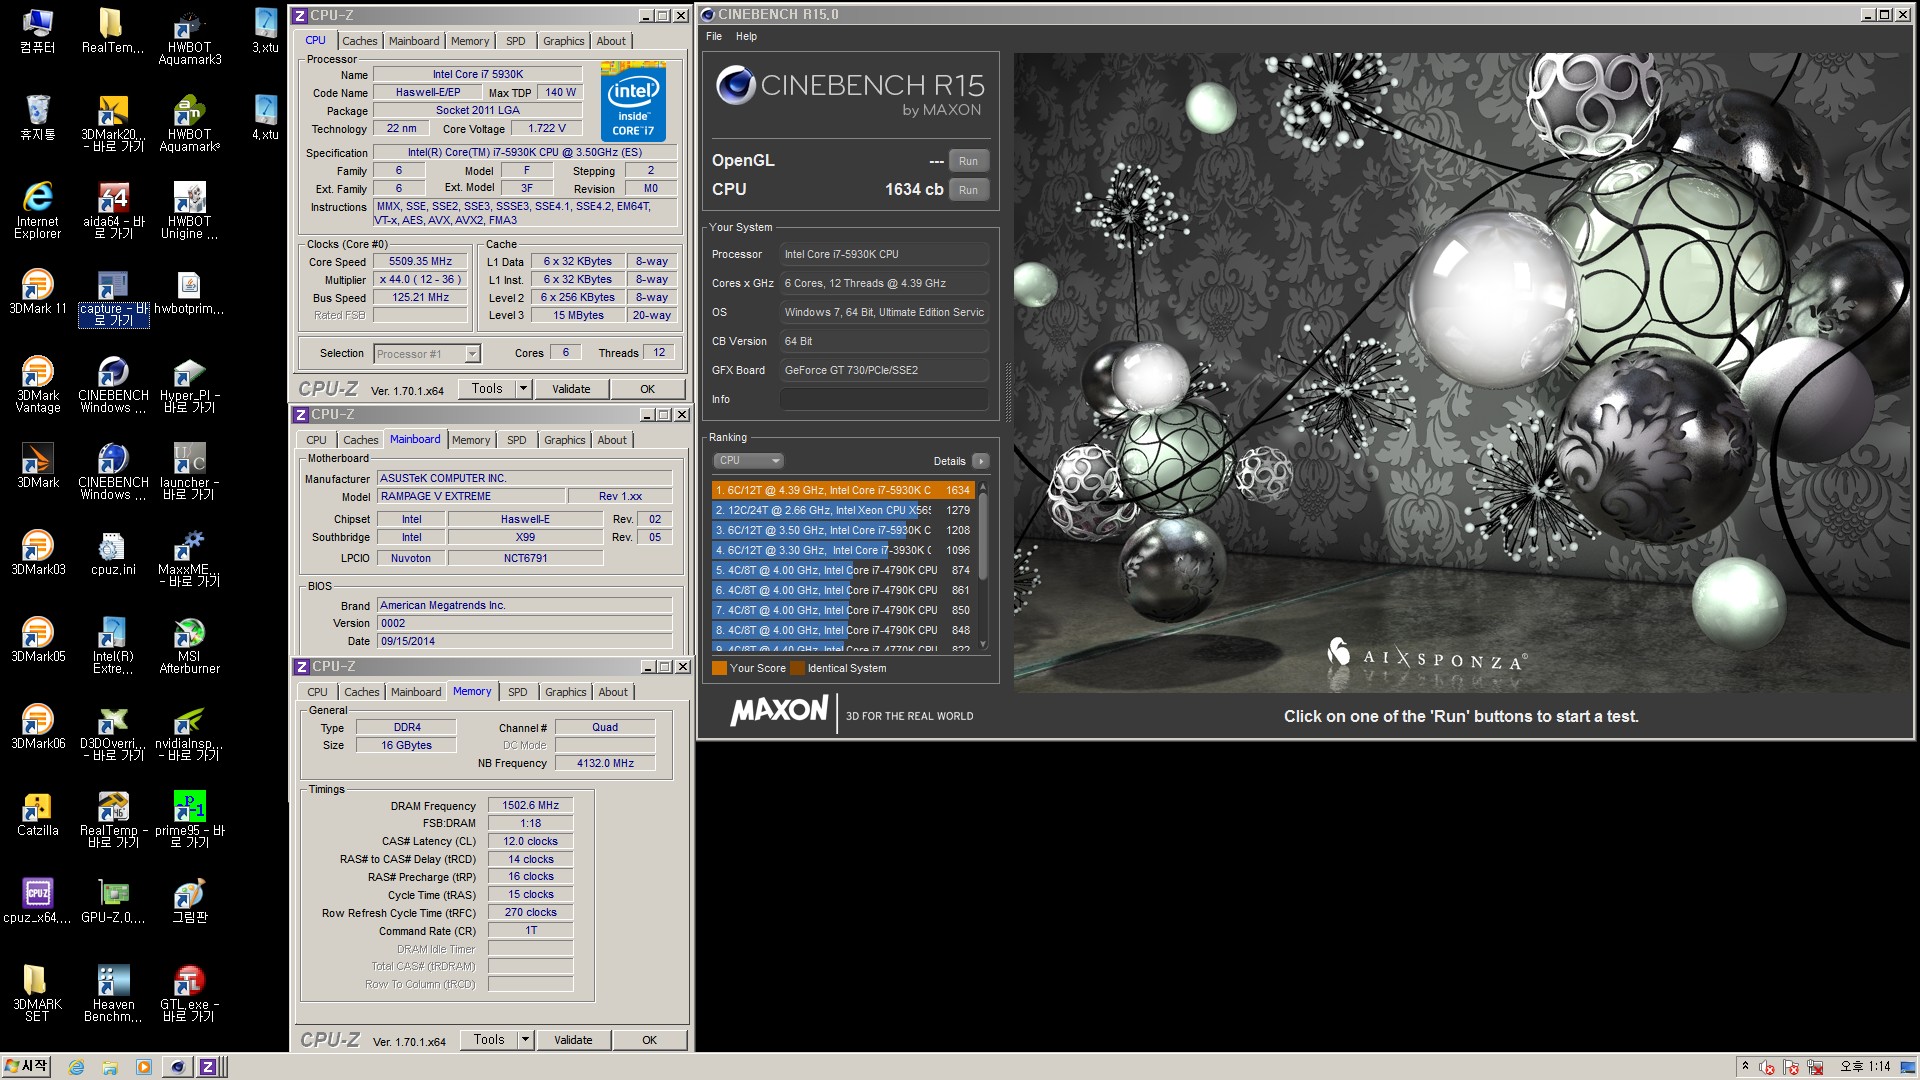The image size is (1920, 1080).
Task: Launch nvidiaInspector desktop shortcut
Action: pyautogui.click(x=189, y=733)
